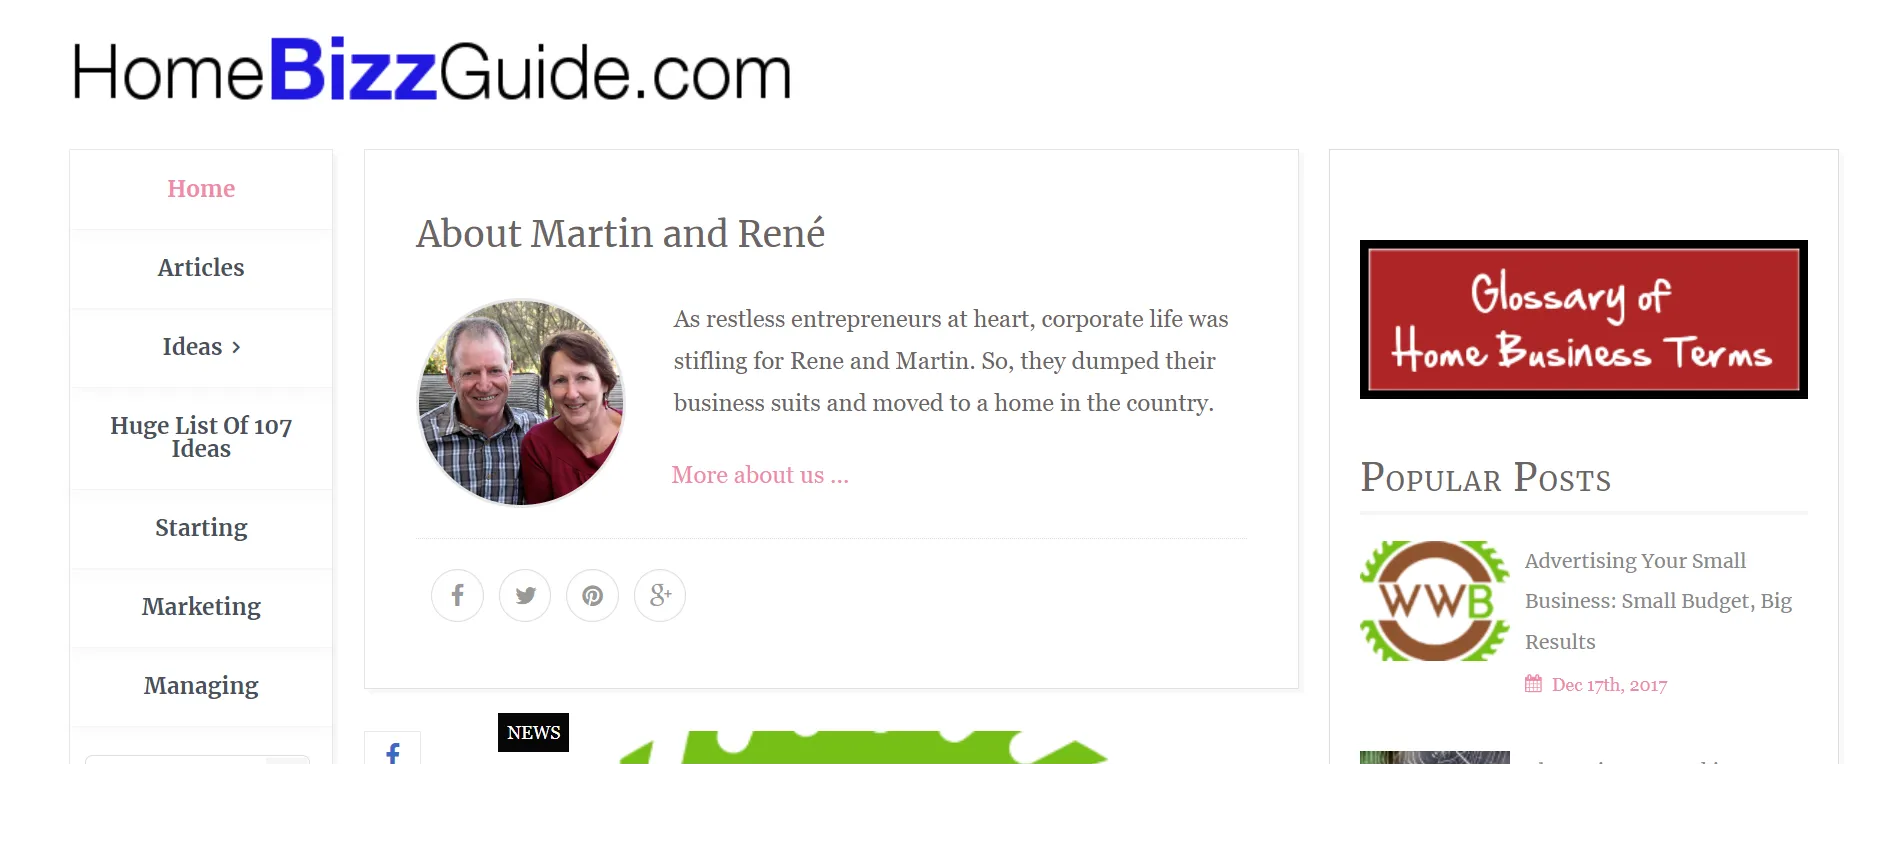Click the Google+ share icon
Viewport: 1884px width, 850px height.
pos(659,595)
